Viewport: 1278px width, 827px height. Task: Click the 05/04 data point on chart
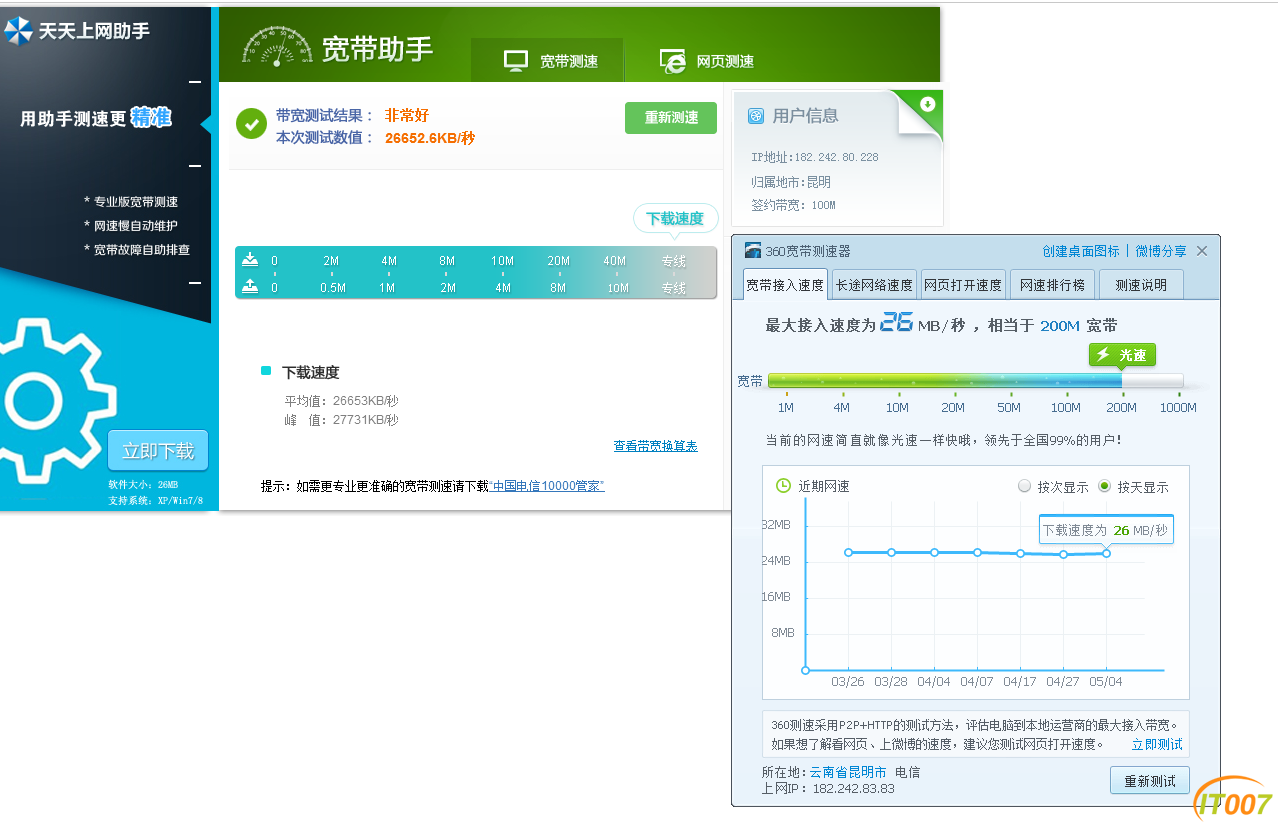click(x=1106, y=553)
